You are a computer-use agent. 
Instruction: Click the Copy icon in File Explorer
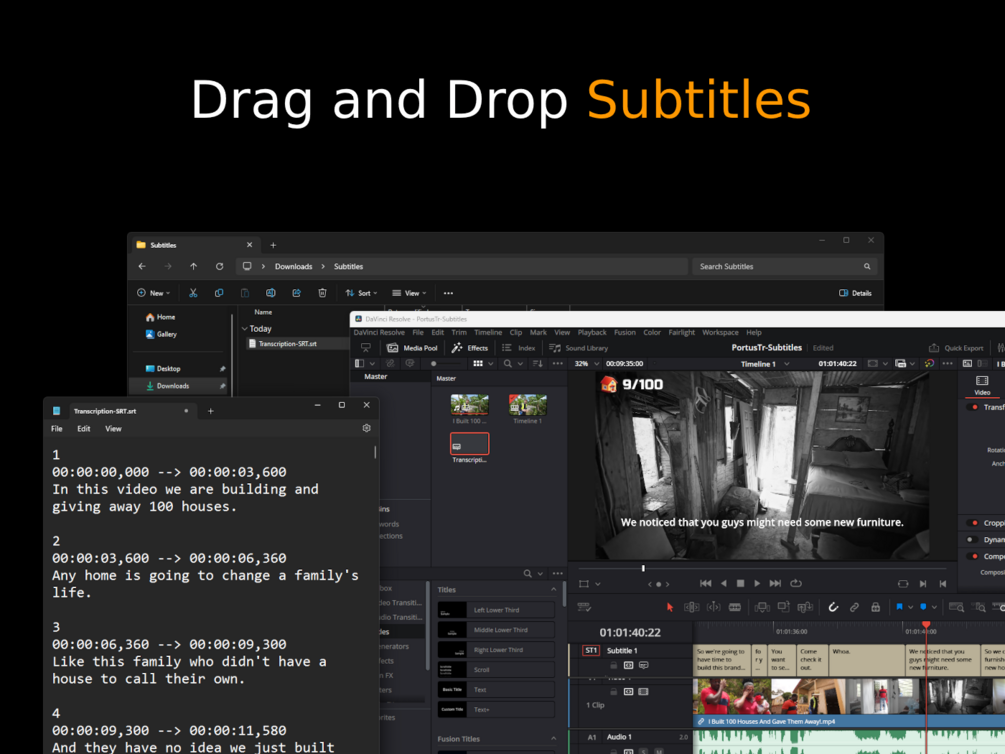pos(219,293)
